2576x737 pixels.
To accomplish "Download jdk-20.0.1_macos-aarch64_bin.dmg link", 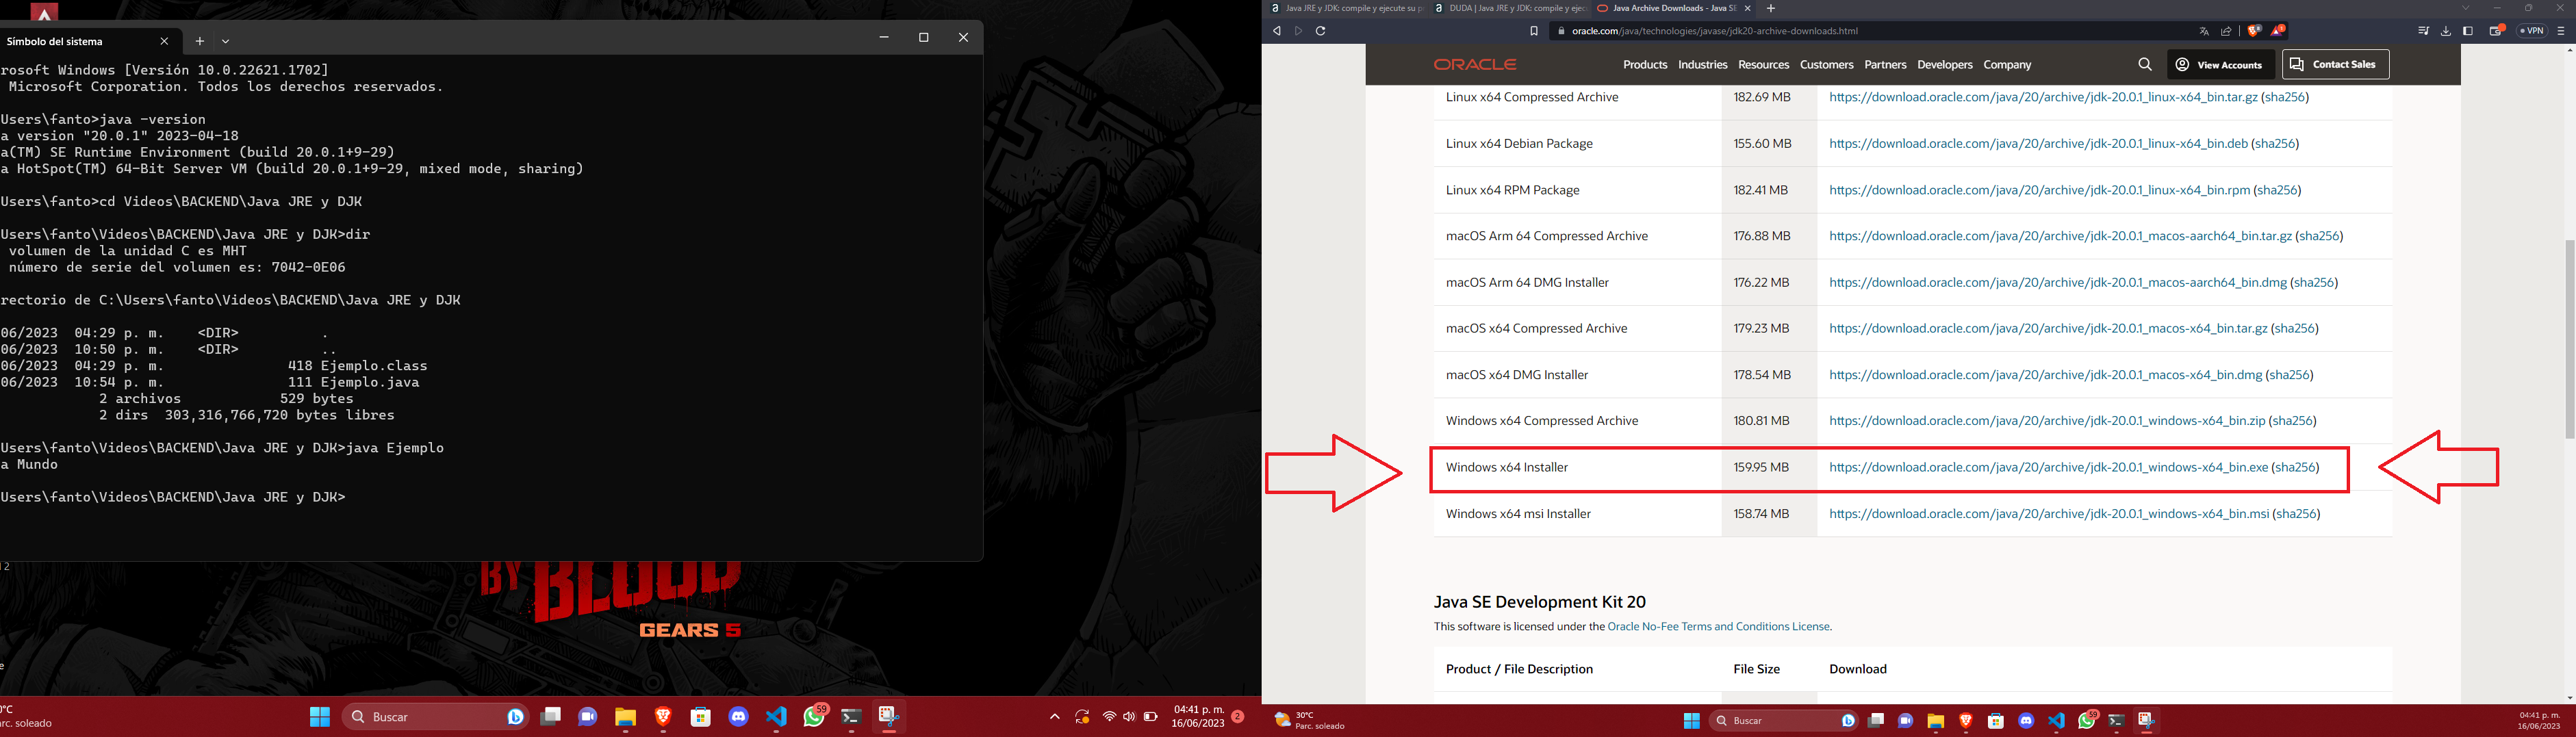I will (2058, 283).
